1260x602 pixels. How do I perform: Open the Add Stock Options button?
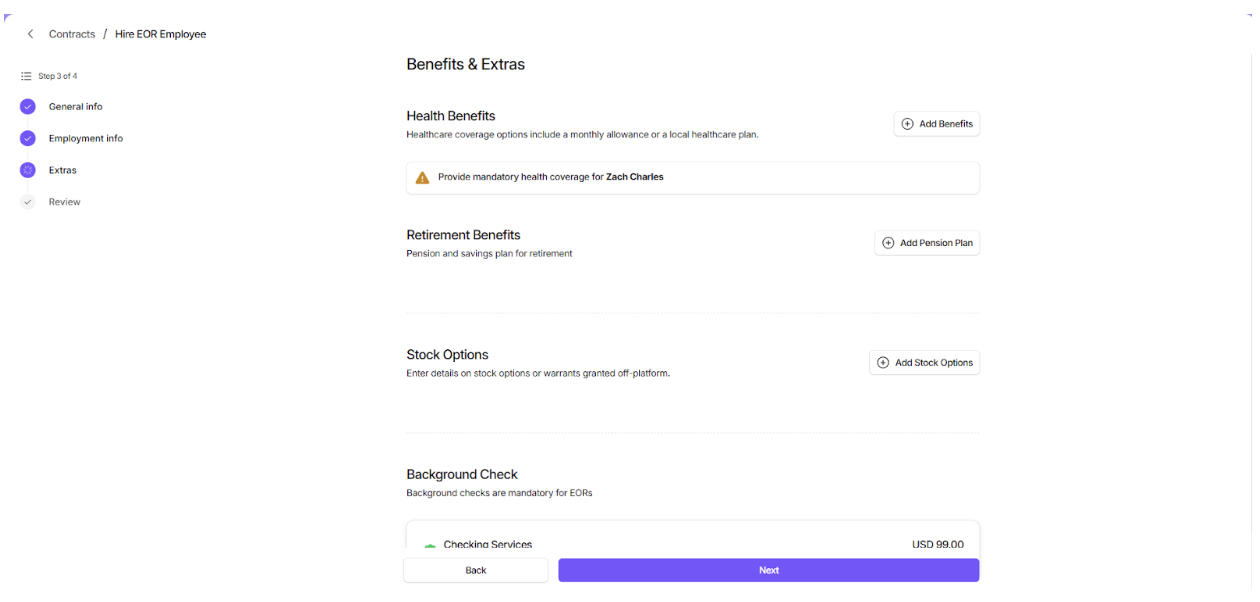[x=924, y=363]
